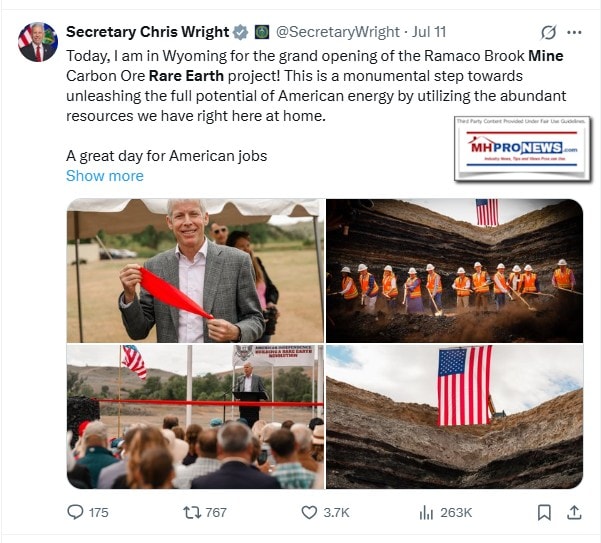
Task: View post analytics via the bar-chart icon
Action: 426,512
